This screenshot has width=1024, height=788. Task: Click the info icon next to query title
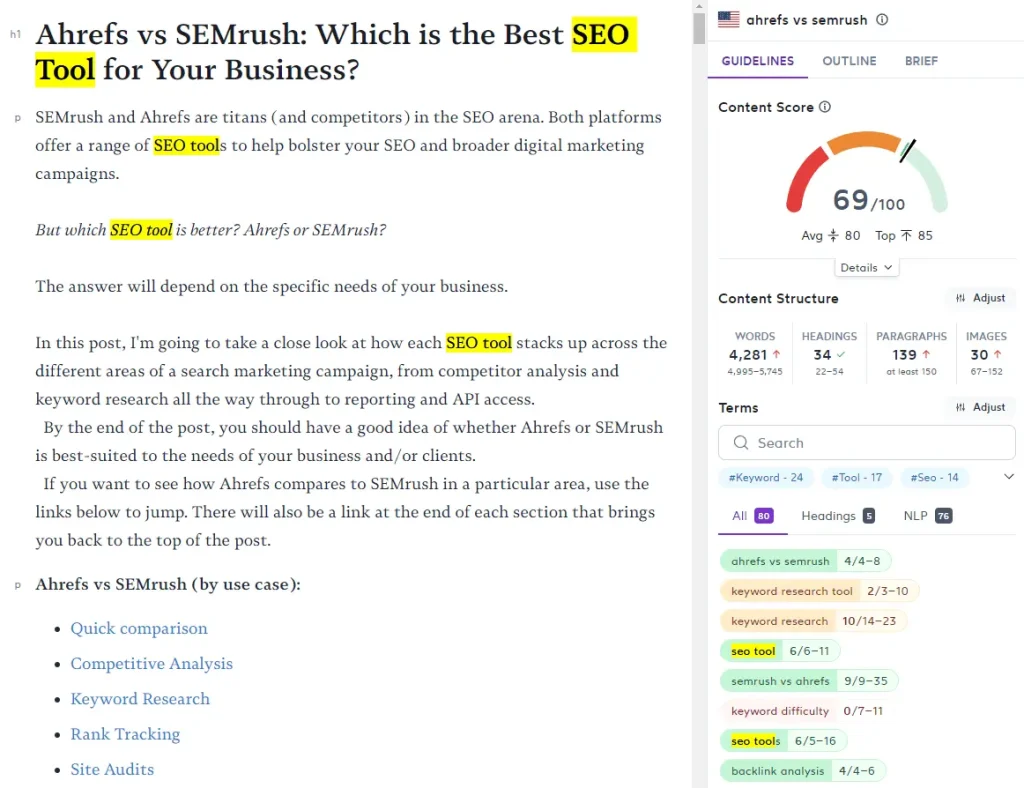882,20
